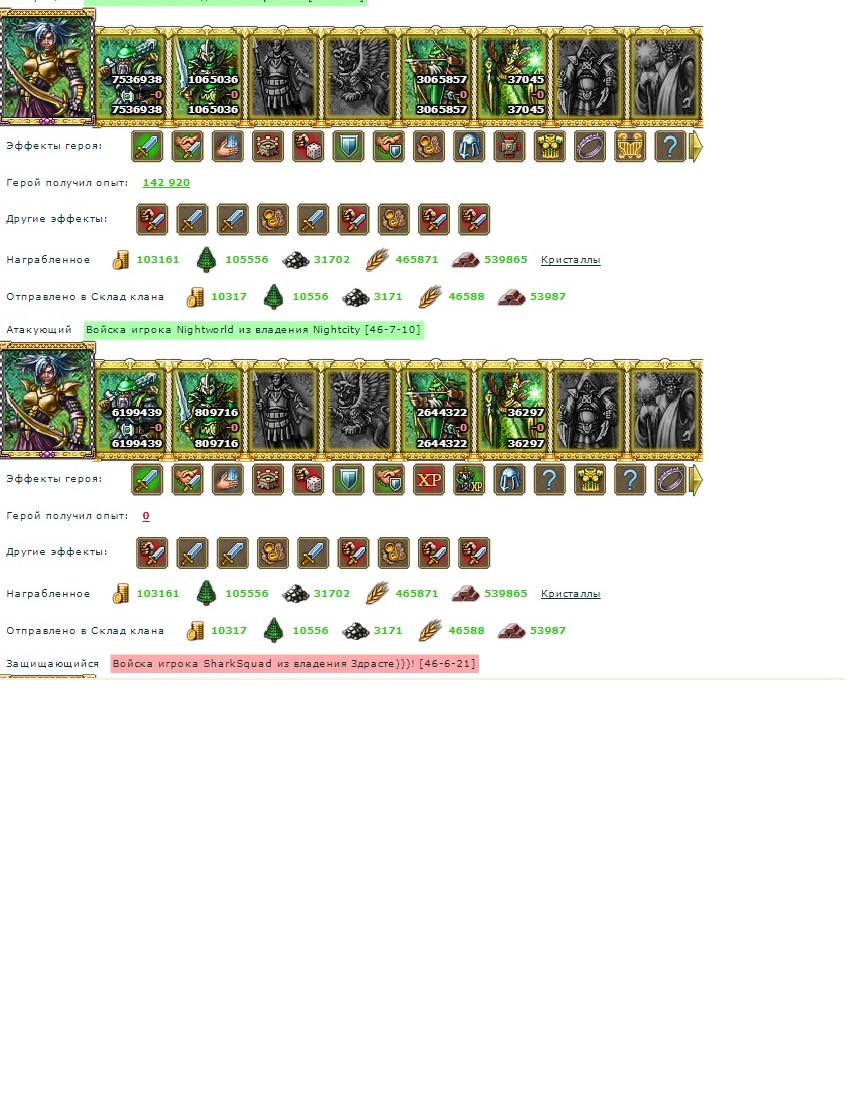
Task: Open the red 0 hero experience link
Action: pyautogui.click(x=146, y=516)
